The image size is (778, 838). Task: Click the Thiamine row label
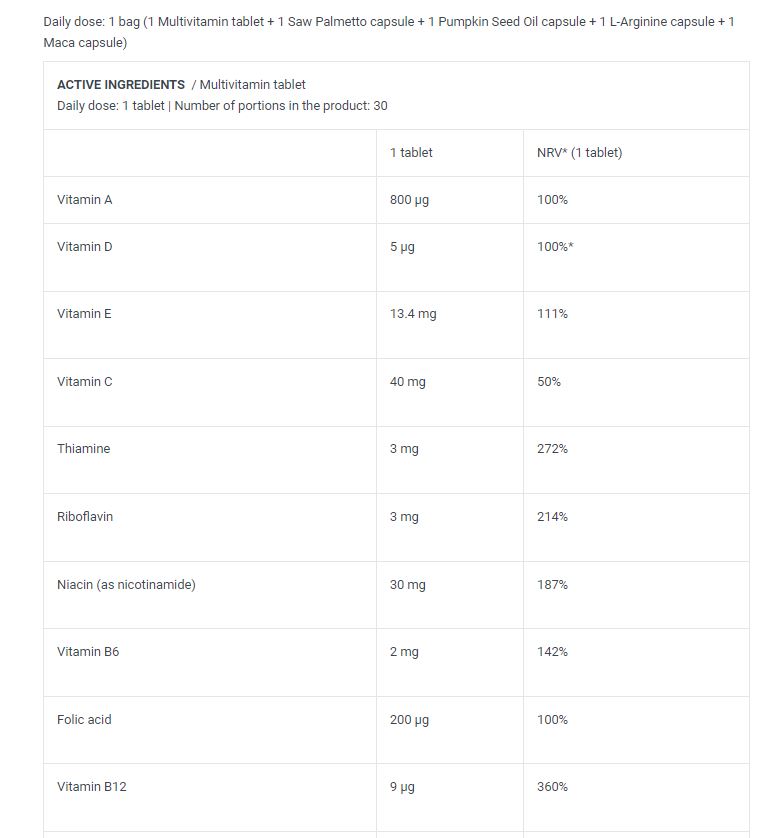83,449
